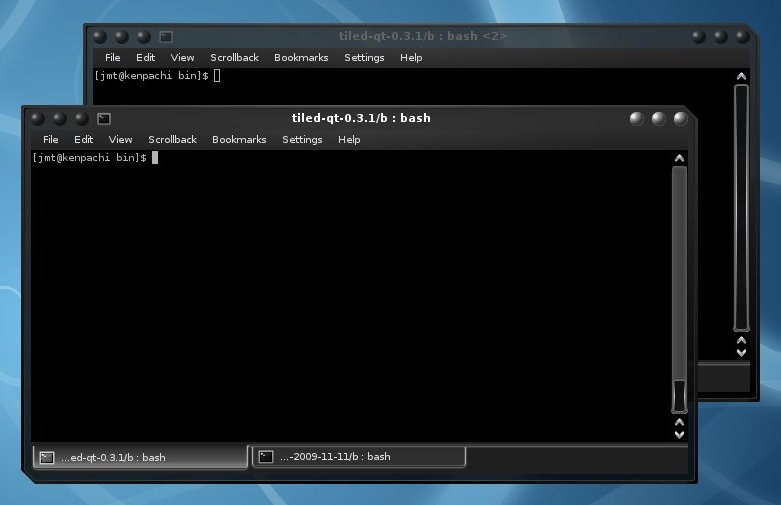The width and height of the screenshot is (781, 505).
Task: Open File menu in the bash <2> window
Action: click(113, 57)
